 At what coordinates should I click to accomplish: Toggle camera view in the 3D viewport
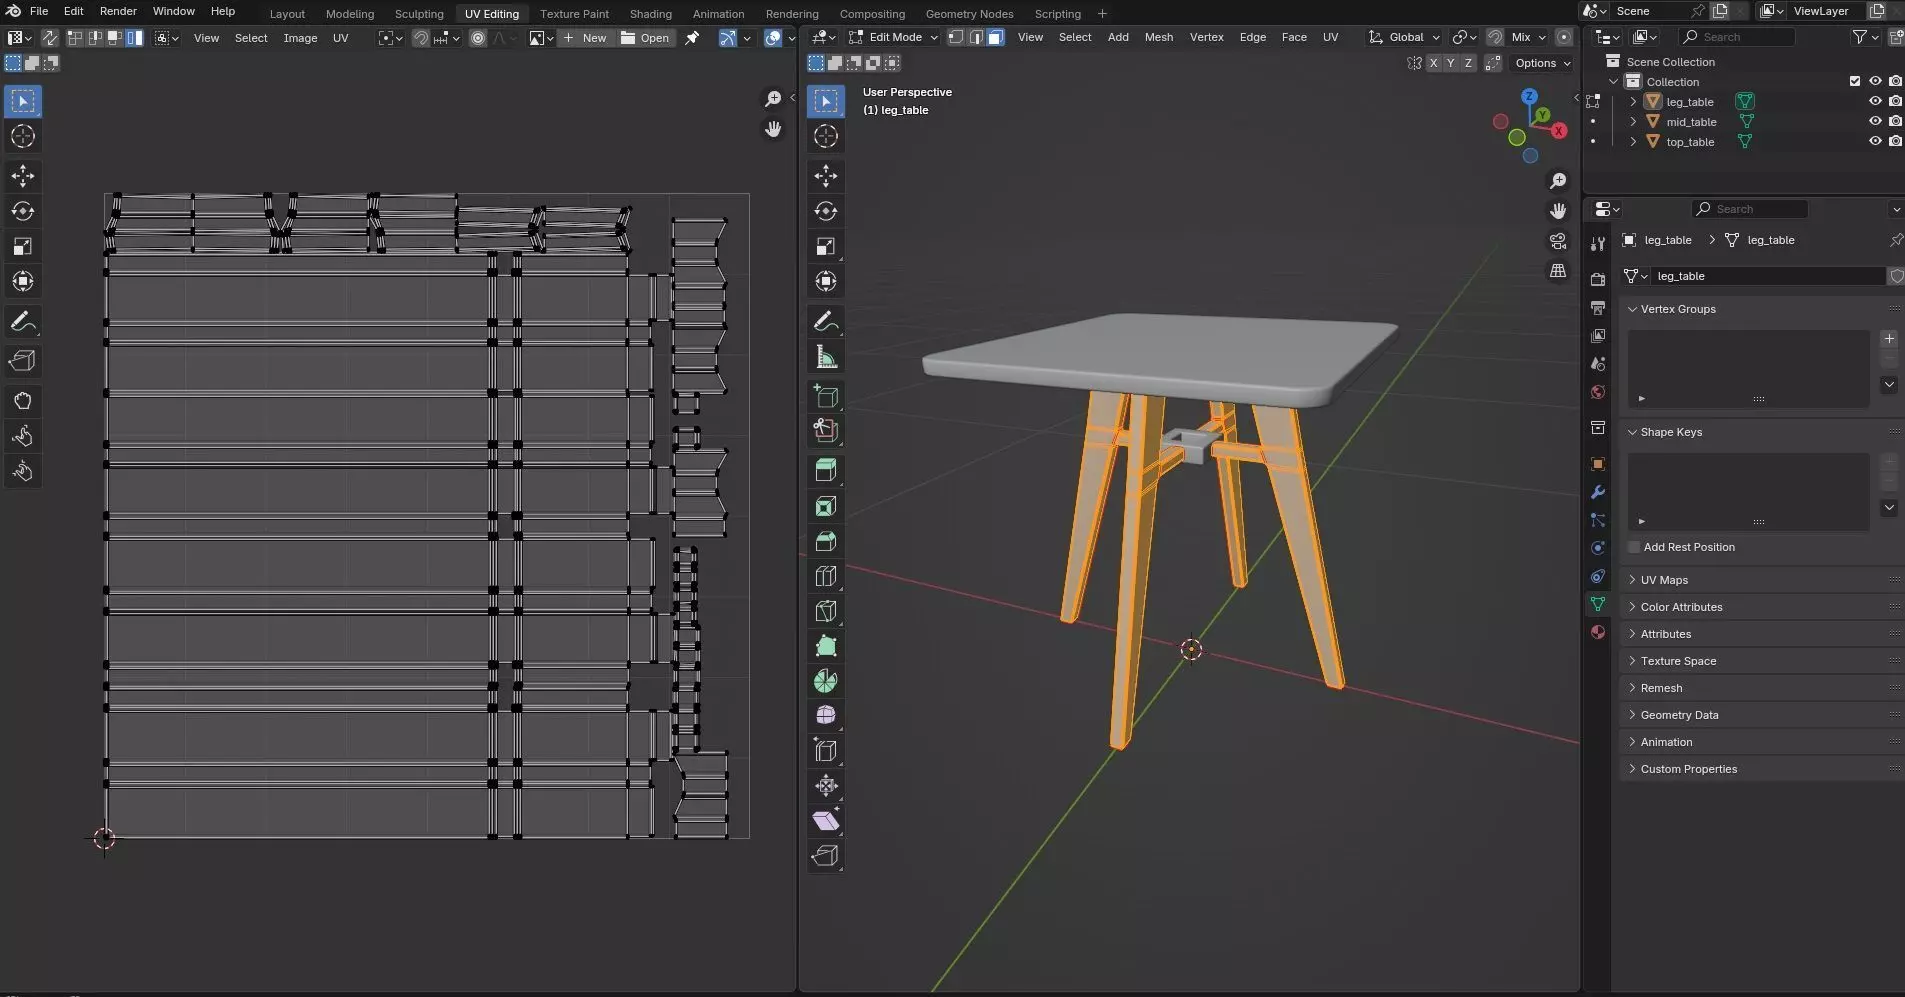click(x=1558, y=241)
